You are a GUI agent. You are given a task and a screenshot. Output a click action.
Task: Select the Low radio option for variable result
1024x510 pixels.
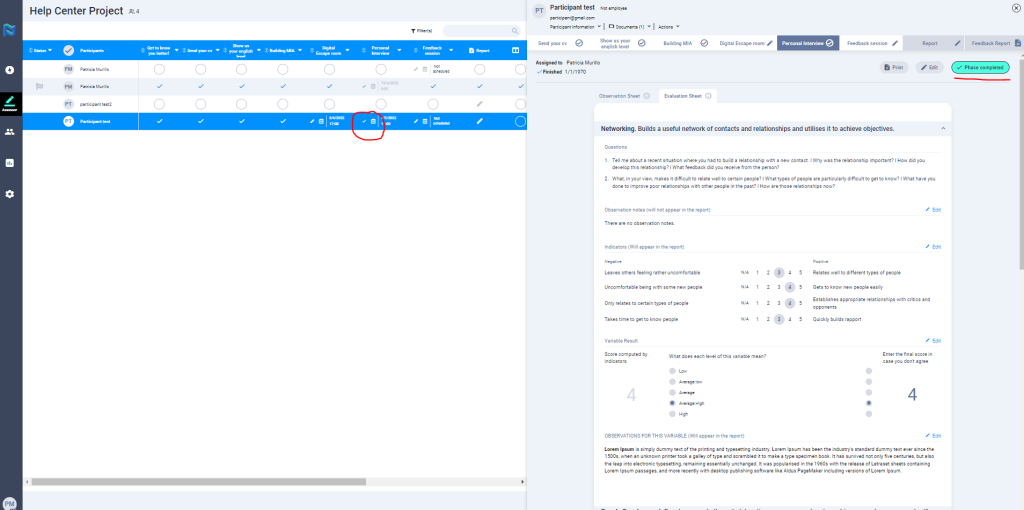pyautogui.click(x=672, y=370)
